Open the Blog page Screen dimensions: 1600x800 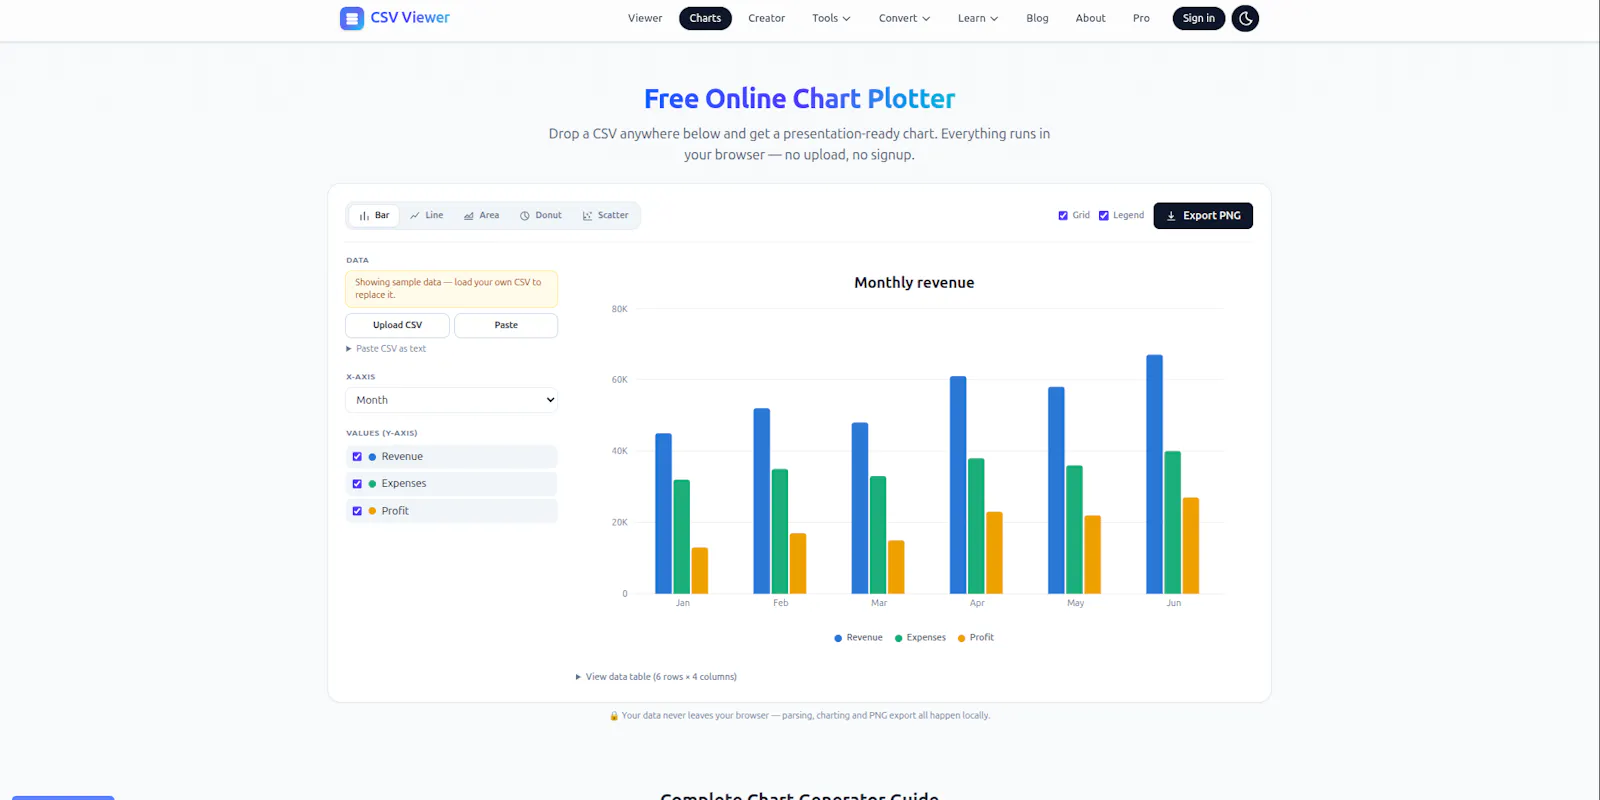(1037, 18)
